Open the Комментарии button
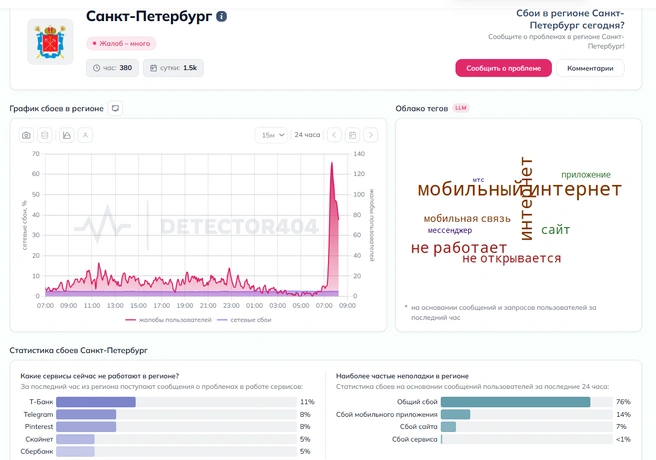 pyautogui.click(x=590, y=68)
